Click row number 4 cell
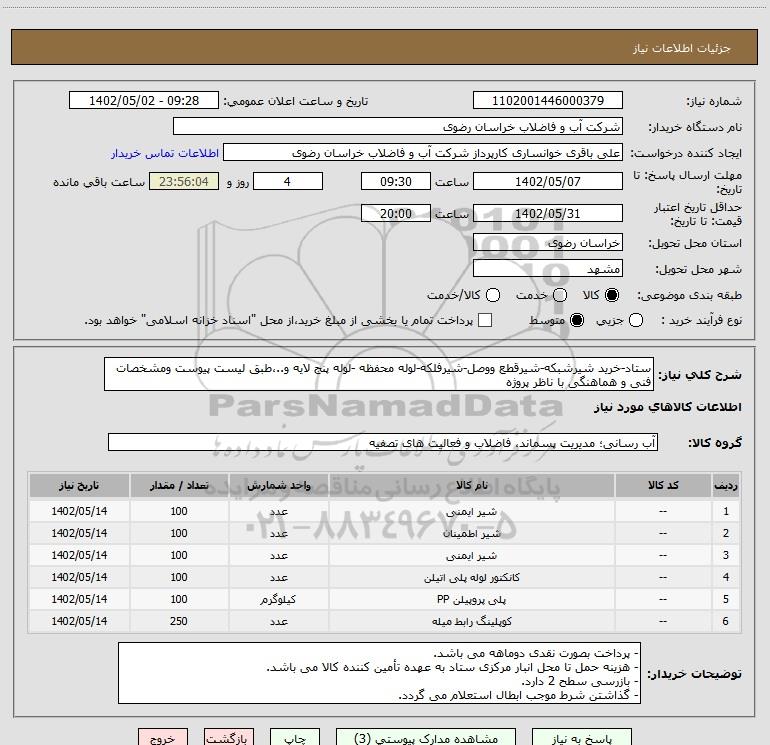 pos(726,578)
